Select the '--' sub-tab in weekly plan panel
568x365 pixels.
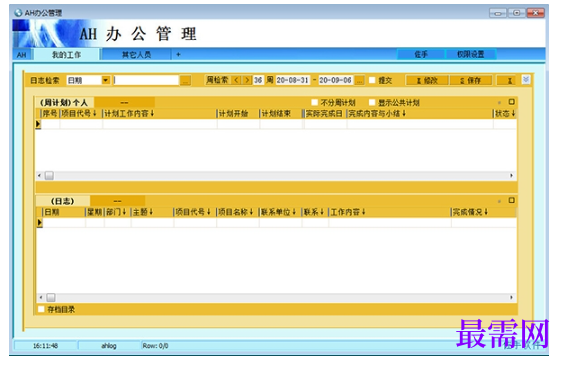pyautogui.click(x=124, y=102)
